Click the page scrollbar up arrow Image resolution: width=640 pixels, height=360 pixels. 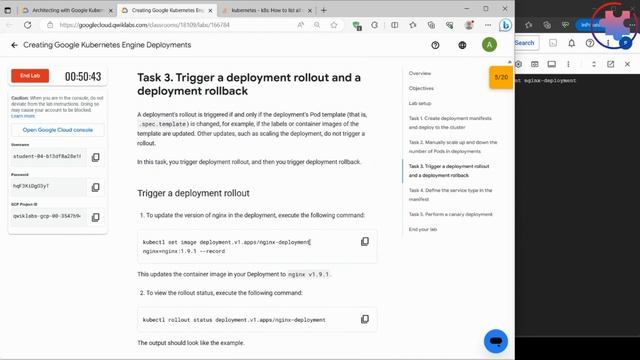click(509, 62)
